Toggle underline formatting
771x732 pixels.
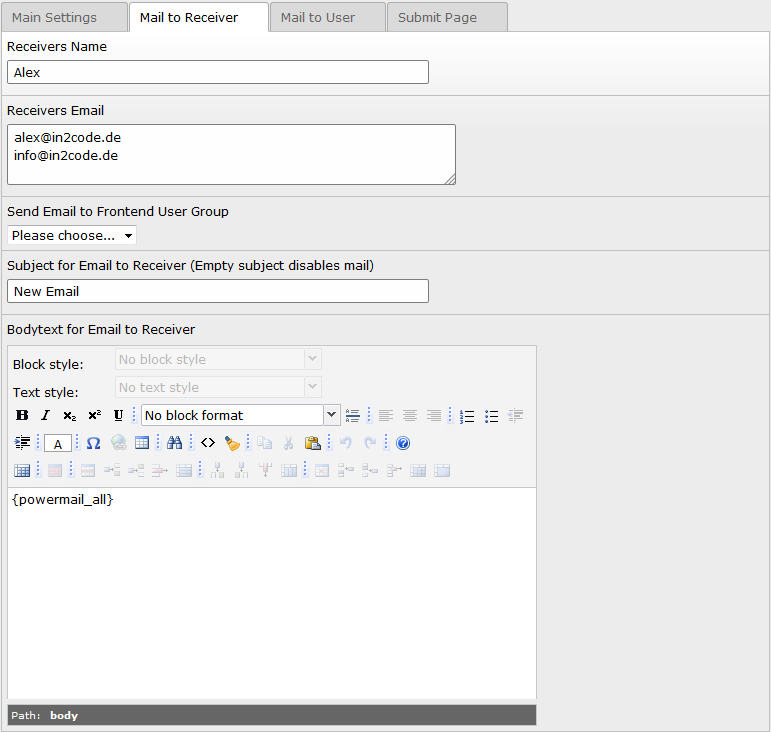(x=118, y=415)
